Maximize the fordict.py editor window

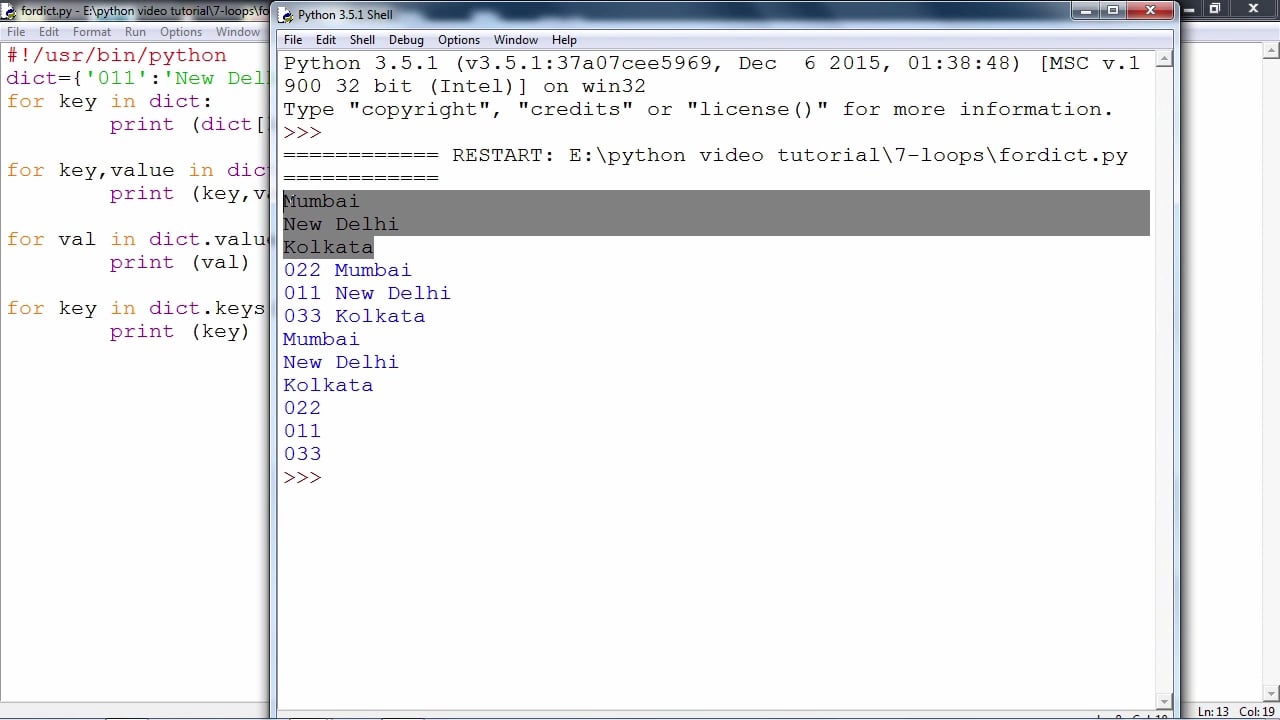coord(1215,8)
